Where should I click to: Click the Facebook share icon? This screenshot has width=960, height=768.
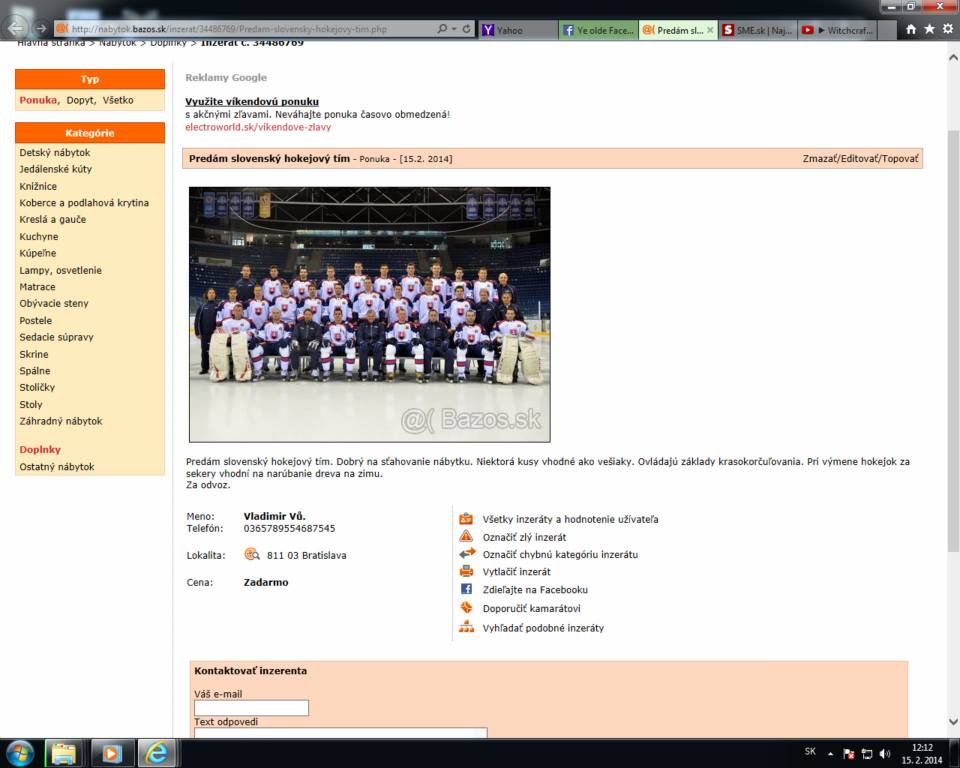pos(466,590)
